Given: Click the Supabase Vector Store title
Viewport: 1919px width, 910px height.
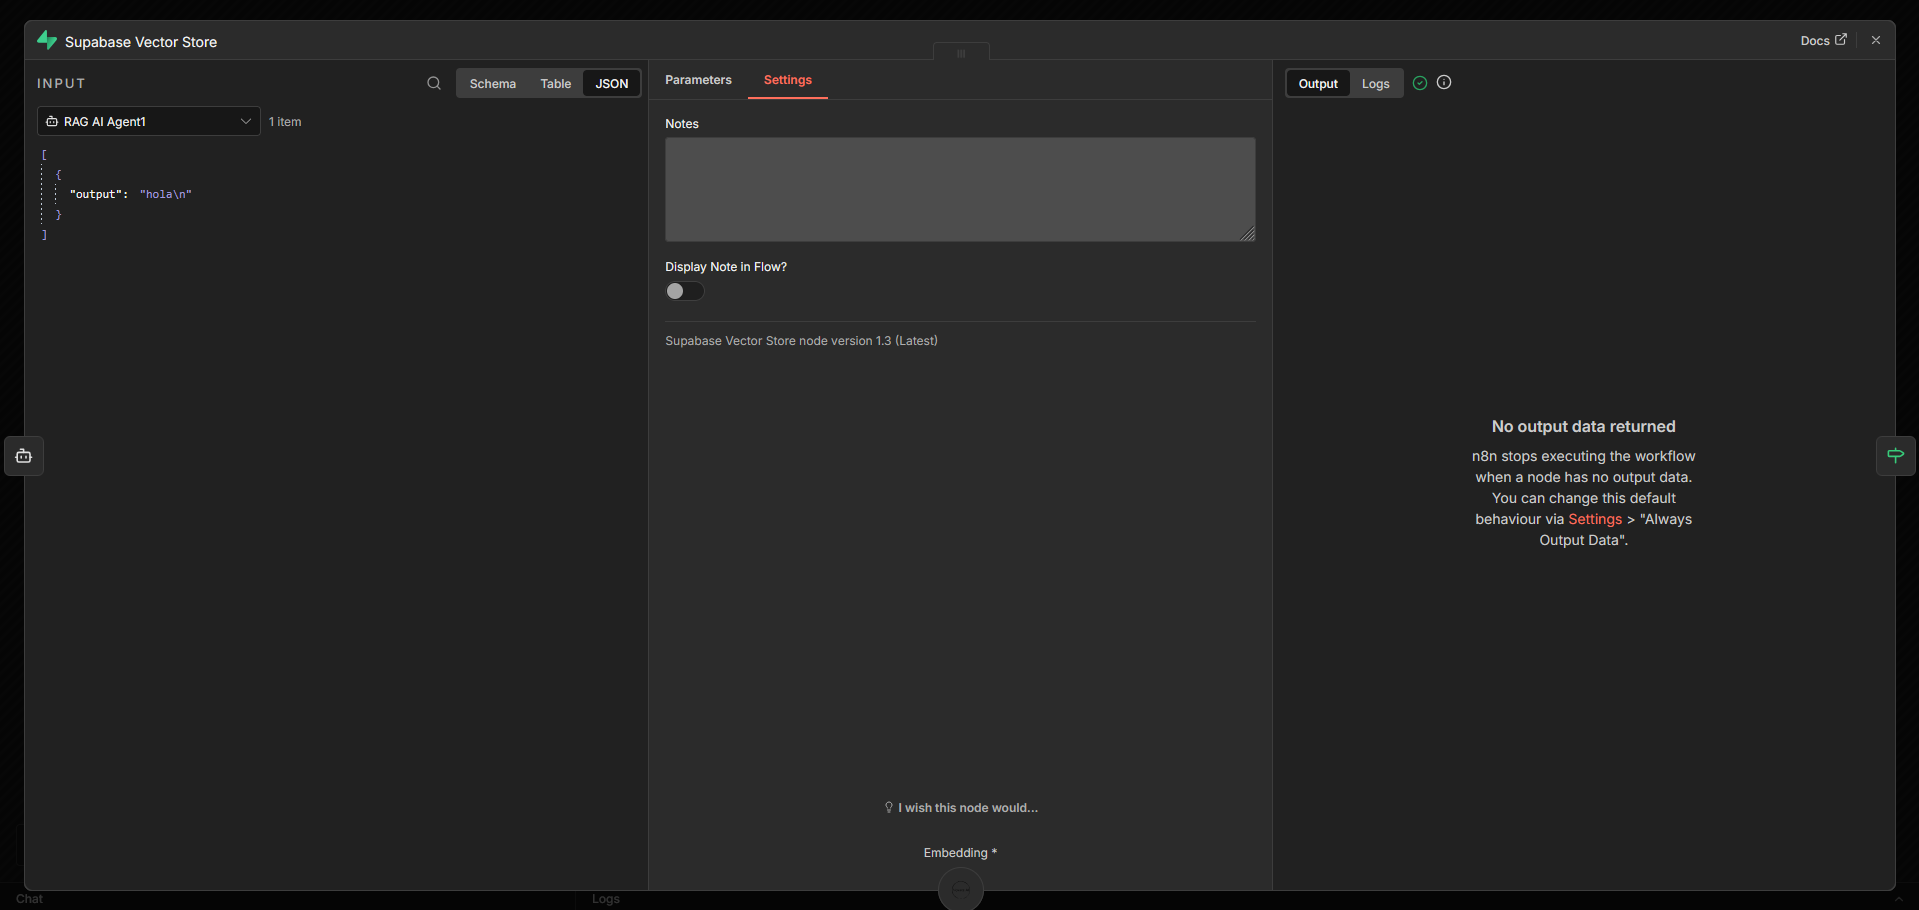Looking at the screenshot, I should click(x=141, y=42).
